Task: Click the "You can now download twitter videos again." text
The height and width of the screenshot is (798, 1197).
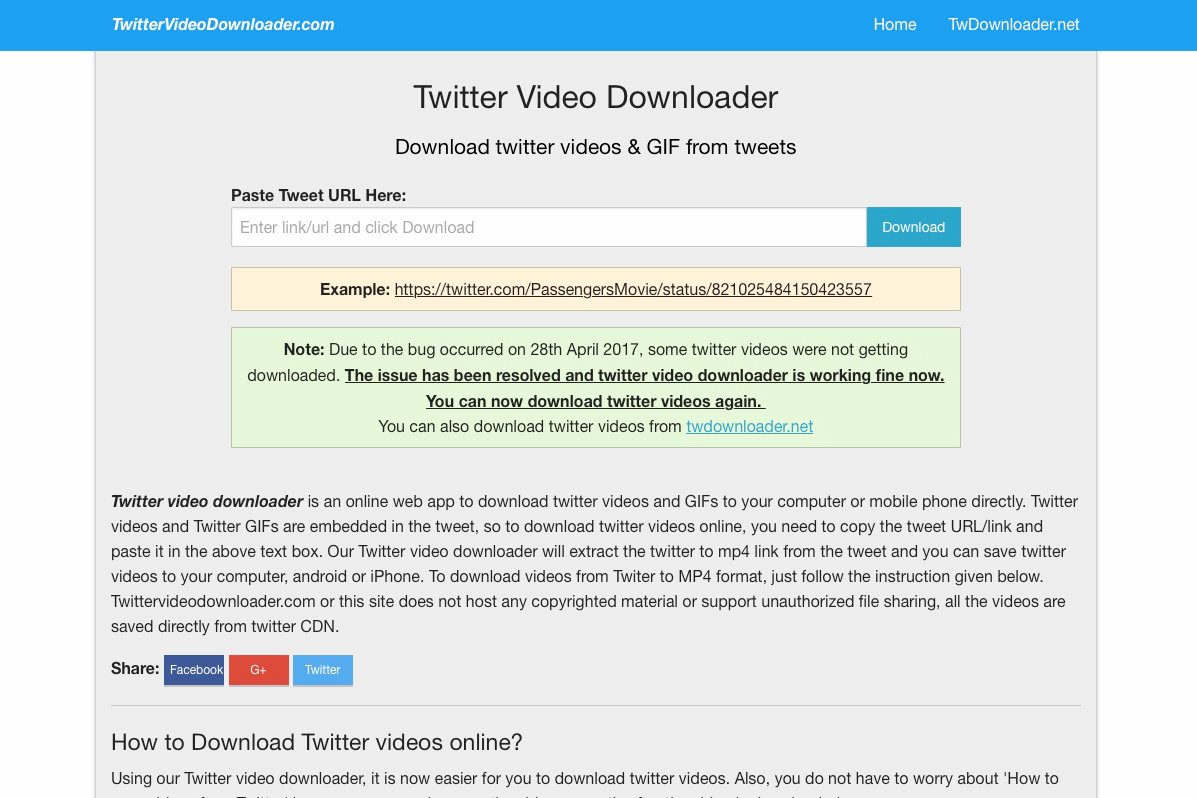Action: pyautogui.click(x=595, y=401)
